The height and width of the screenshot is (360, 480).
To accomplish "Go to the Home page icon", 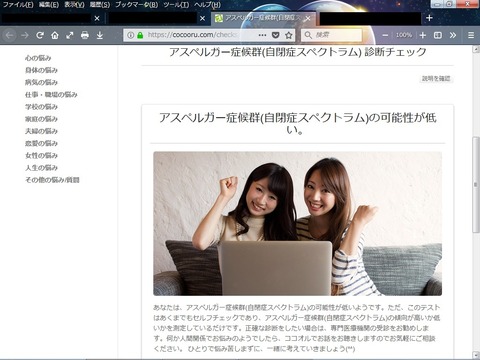I will coord(55,35).
